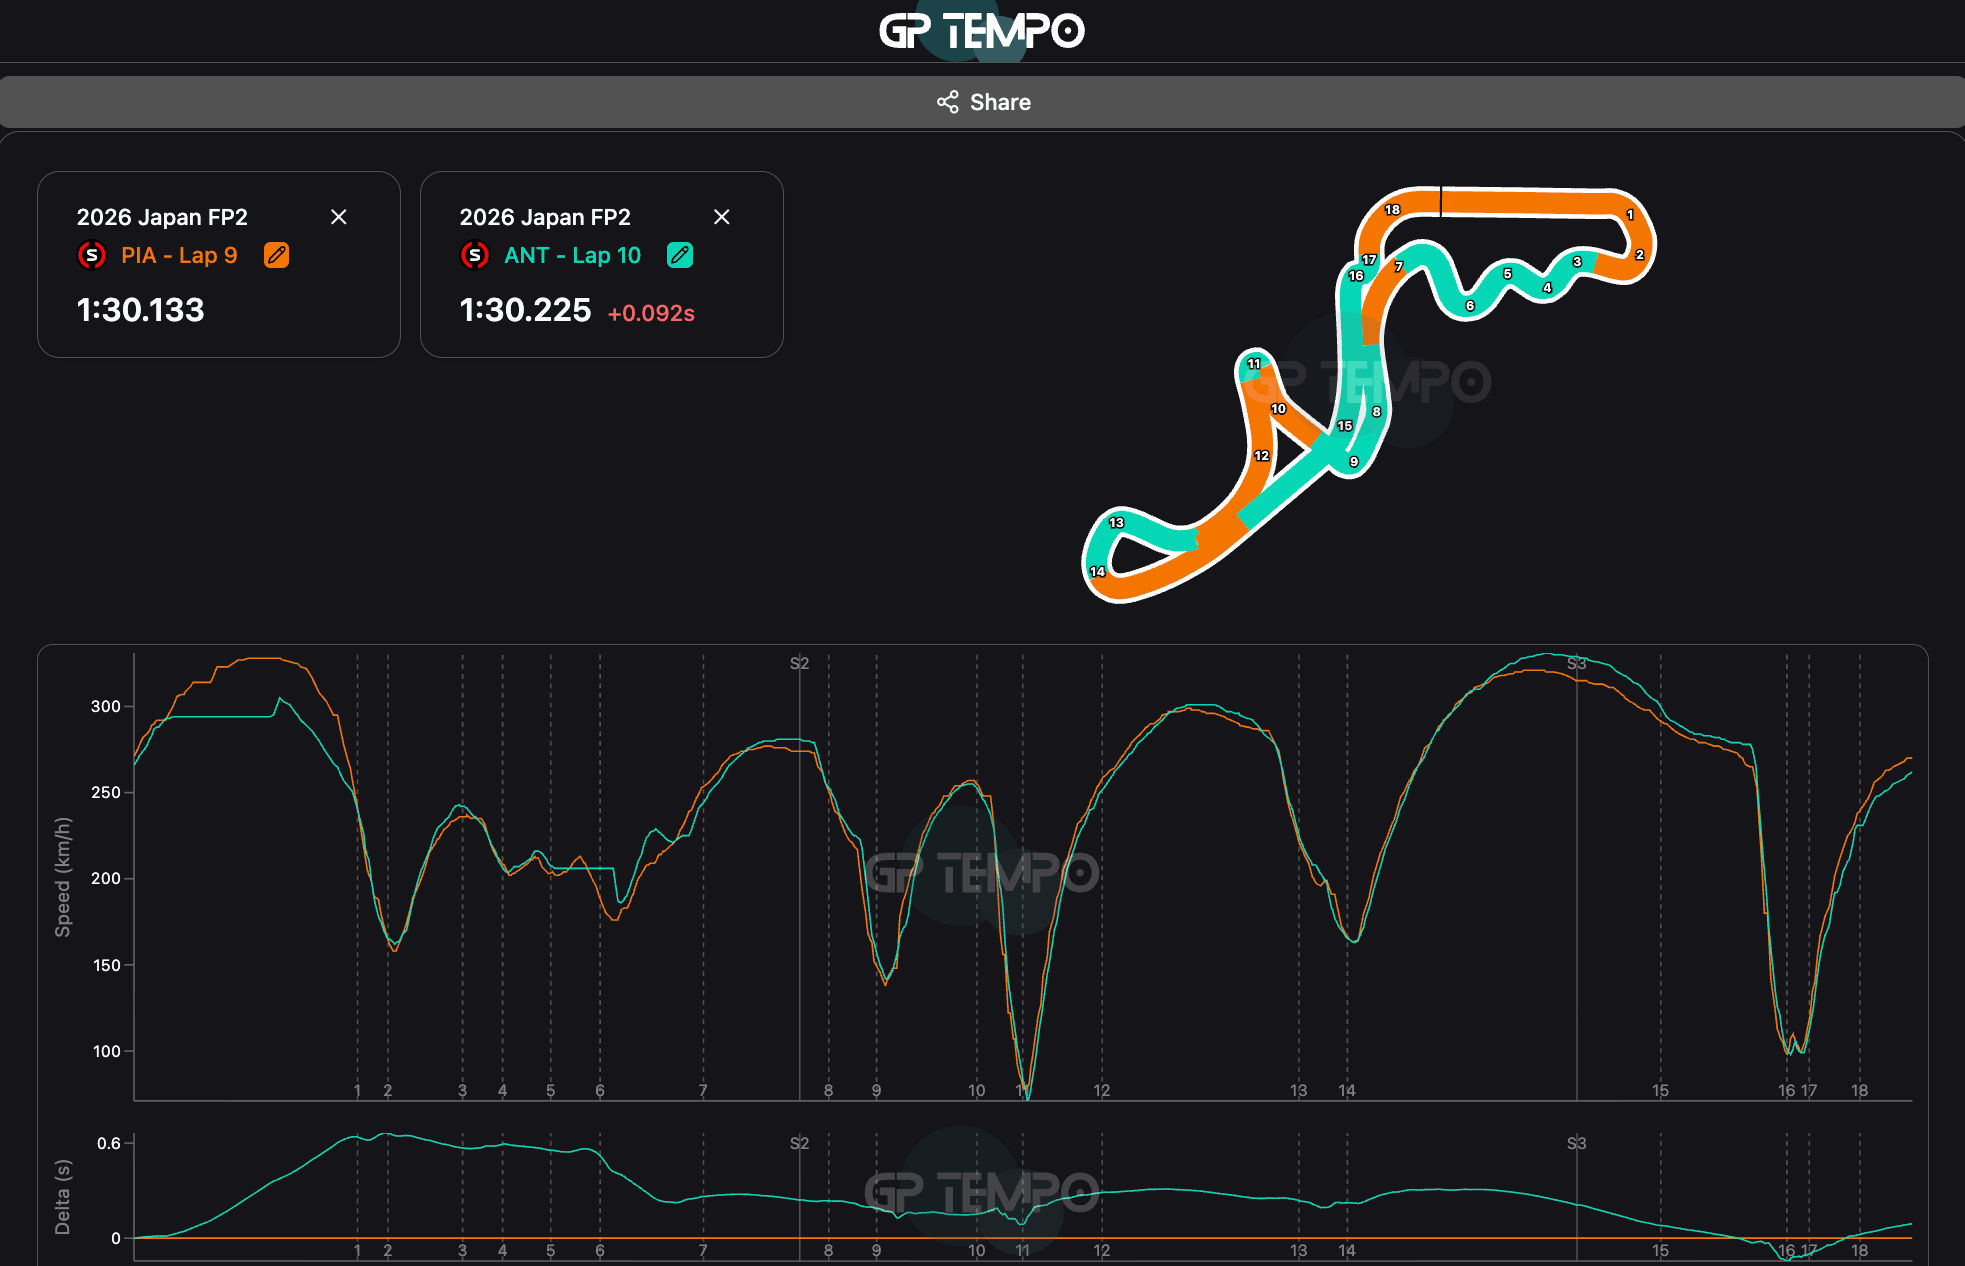Click turn 1 marker on track map
Screen dimensions: 1965x1266
coord(1629,214)
